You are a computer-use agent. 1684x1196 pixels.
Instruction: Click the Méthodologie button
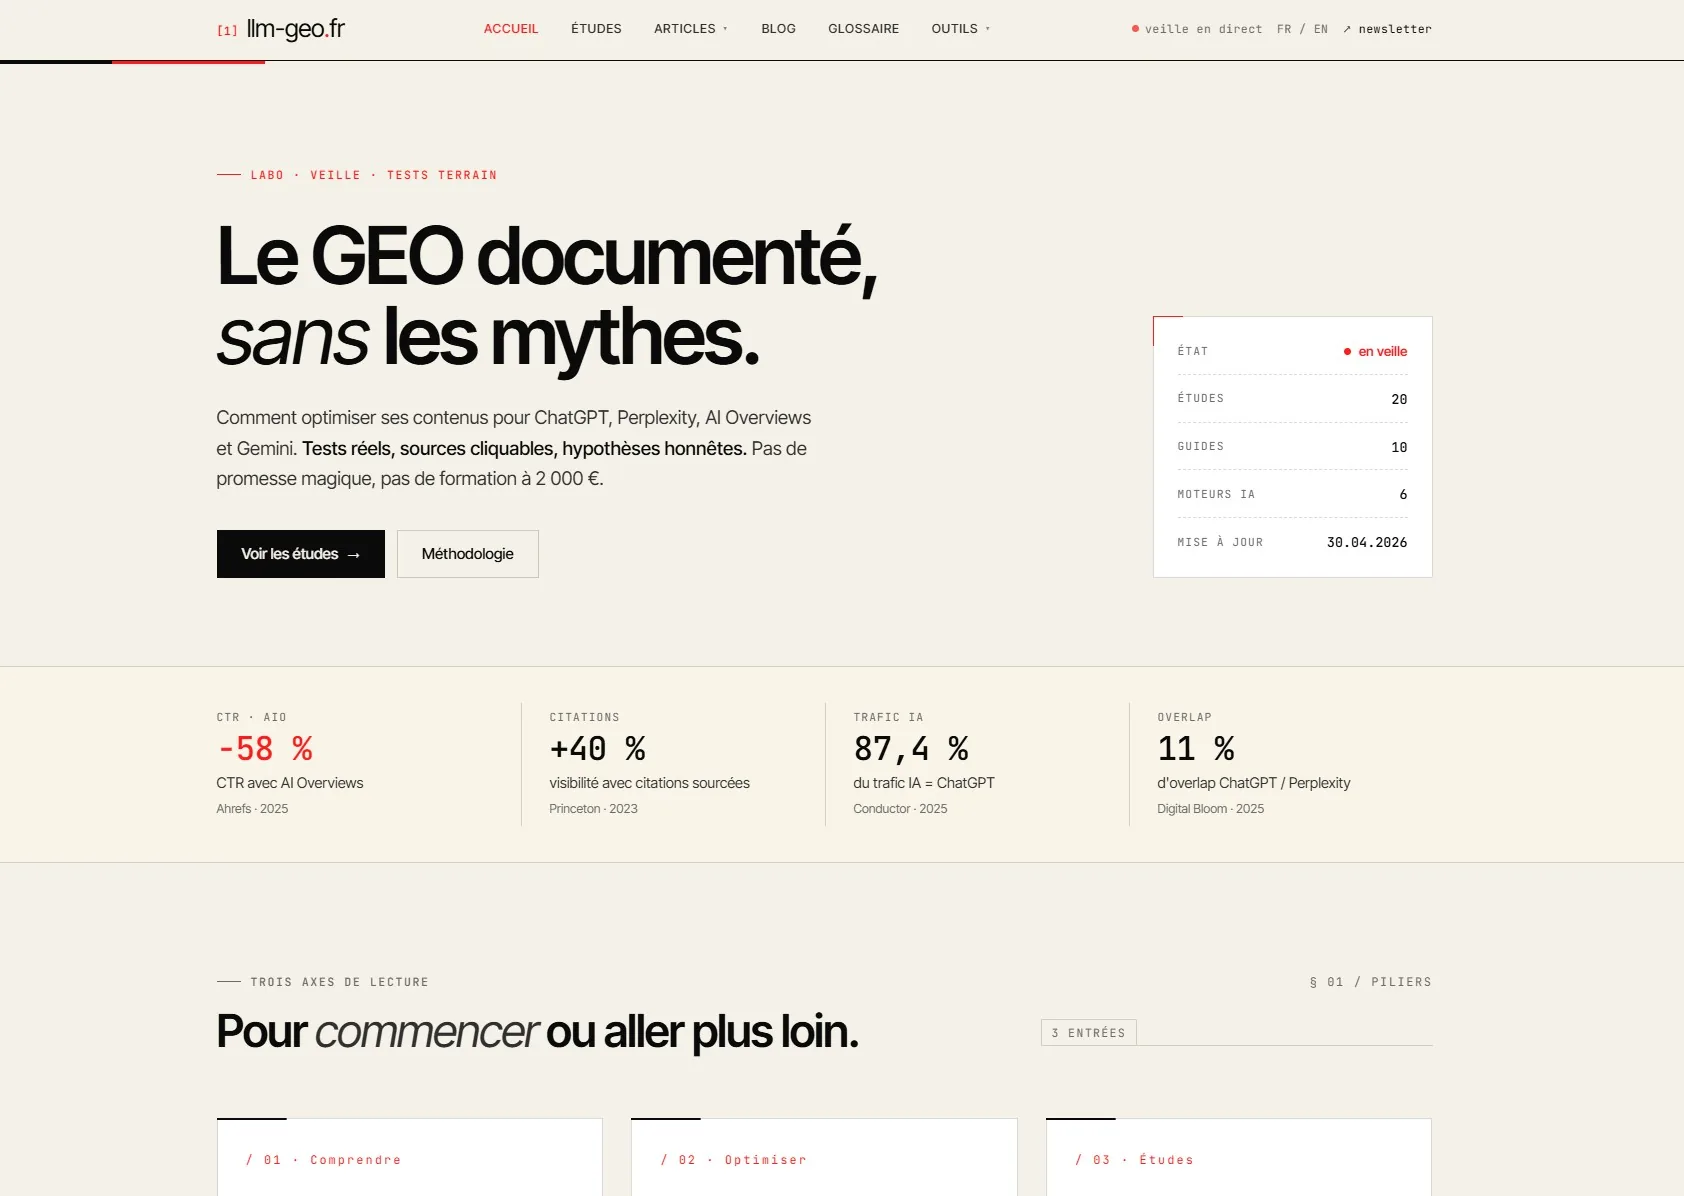click(x=468, y=554)
